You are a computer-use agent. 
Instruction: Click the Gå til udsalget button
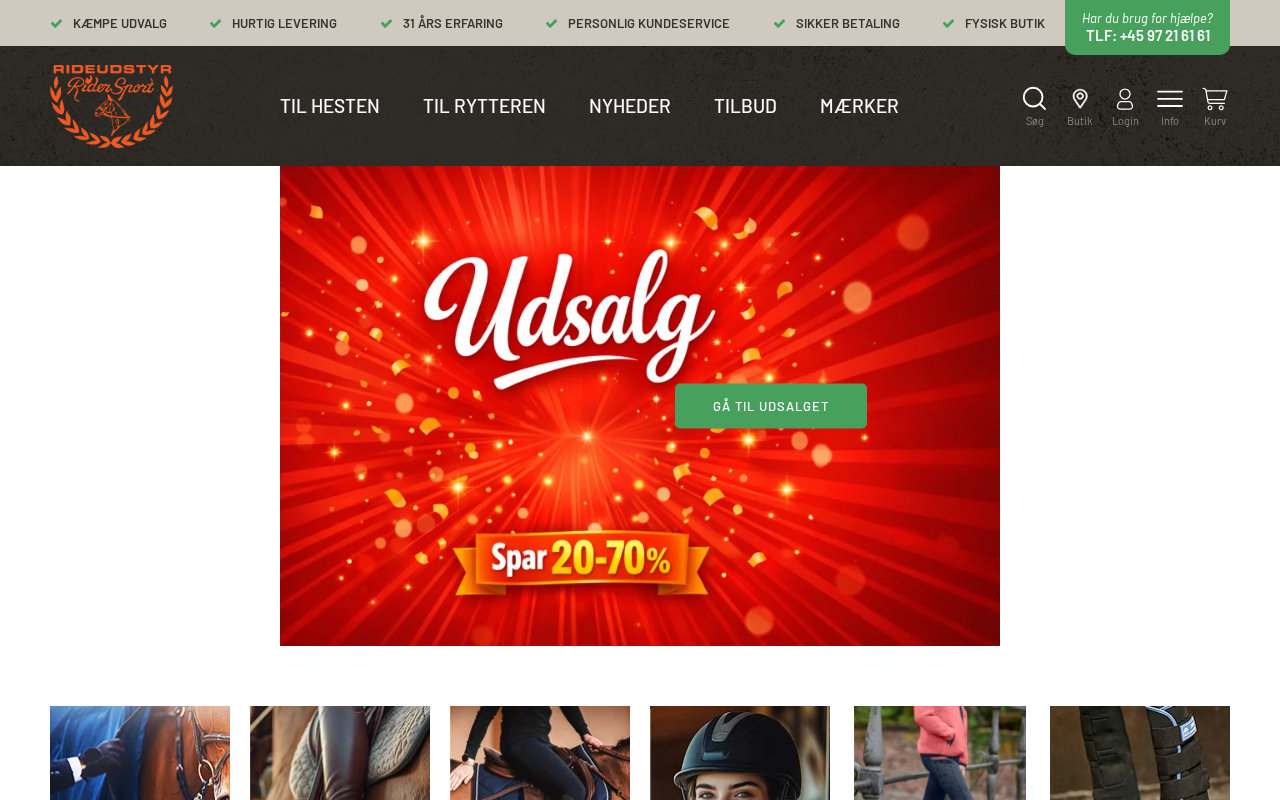[x=771, y=406]
